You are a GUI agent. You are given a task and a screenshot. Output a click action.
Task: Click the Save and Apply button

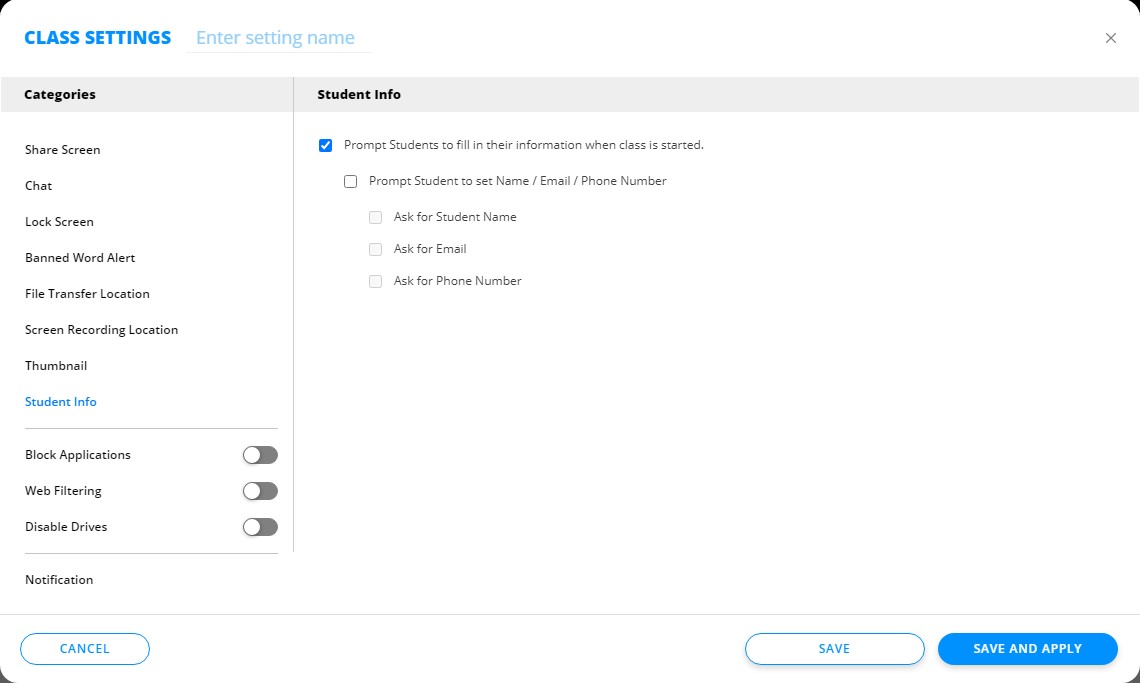(x=1027, y=649)
